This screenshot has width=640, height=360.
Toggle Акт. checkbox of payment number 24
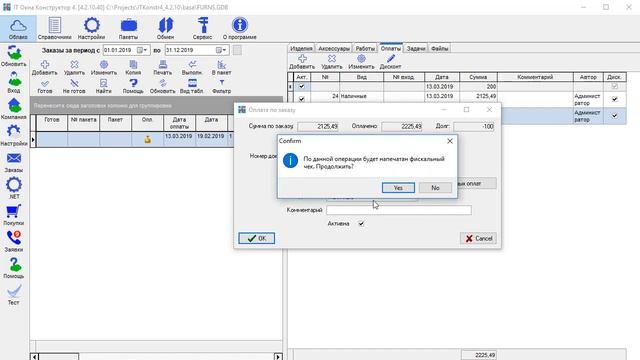click(302, 99)
